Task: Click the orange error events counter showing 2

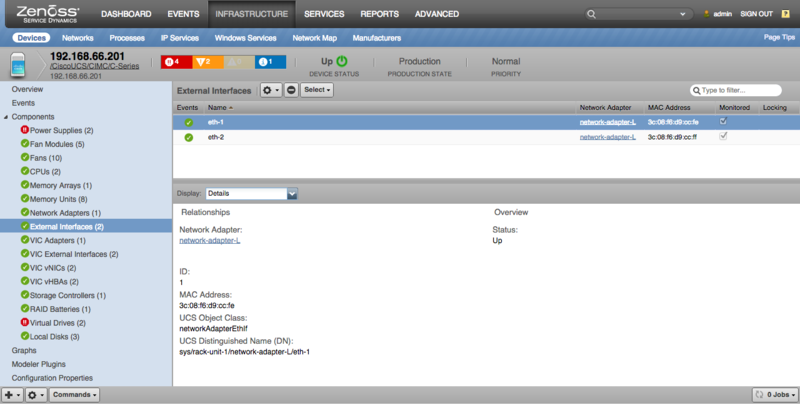Action: 208,62
